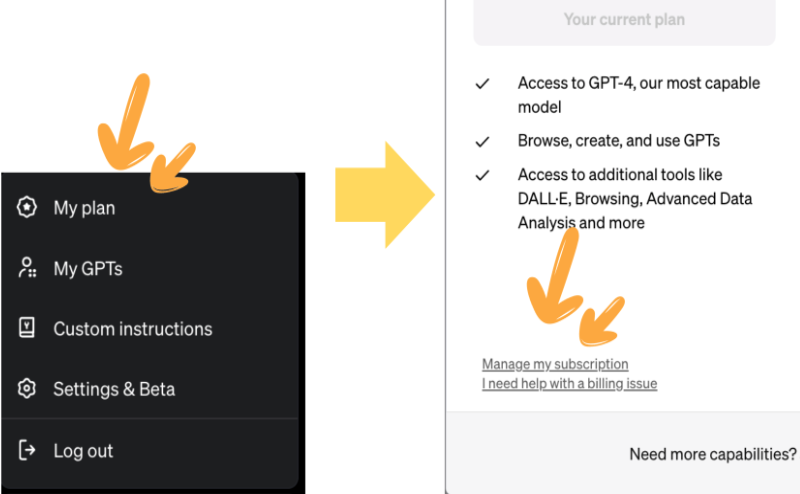Open the Manage my subscription link

555,364
